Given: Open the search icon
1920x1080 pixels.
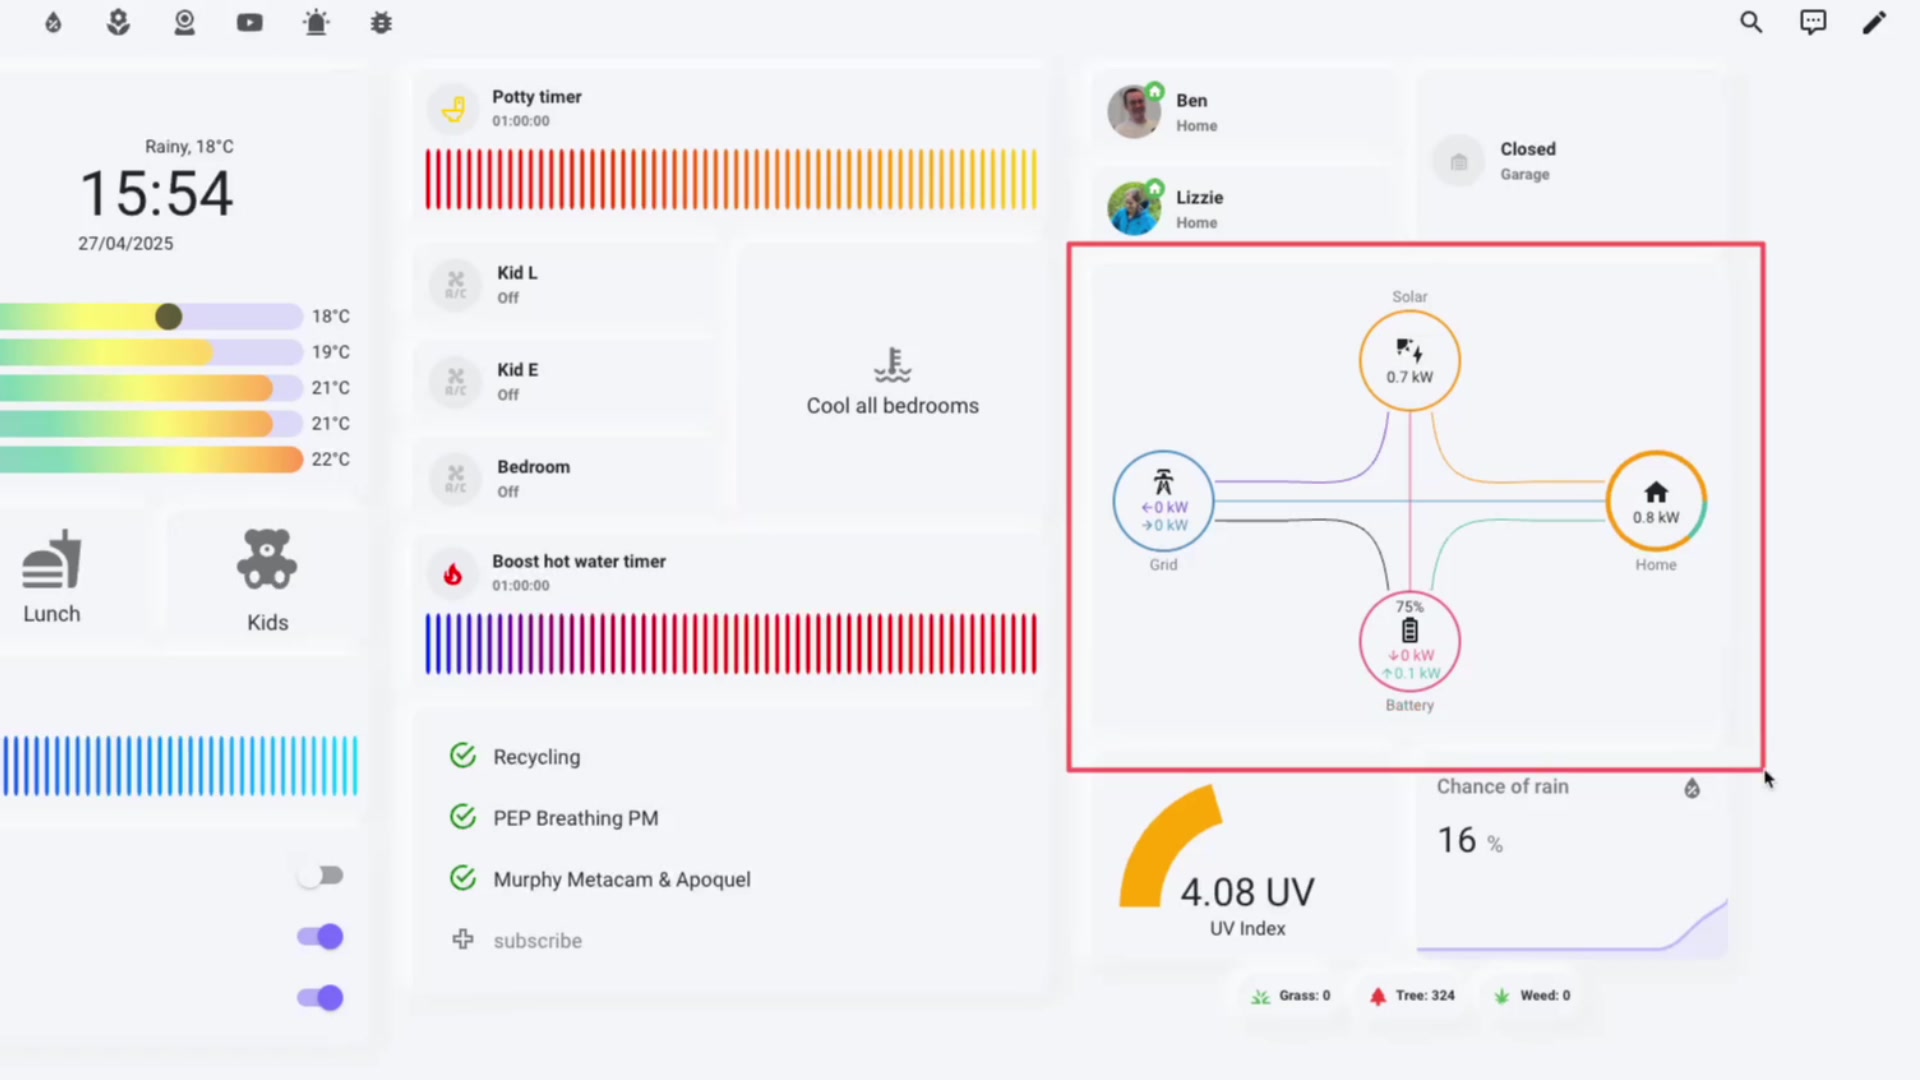Looking at the screenshot, I should 1751,22.
